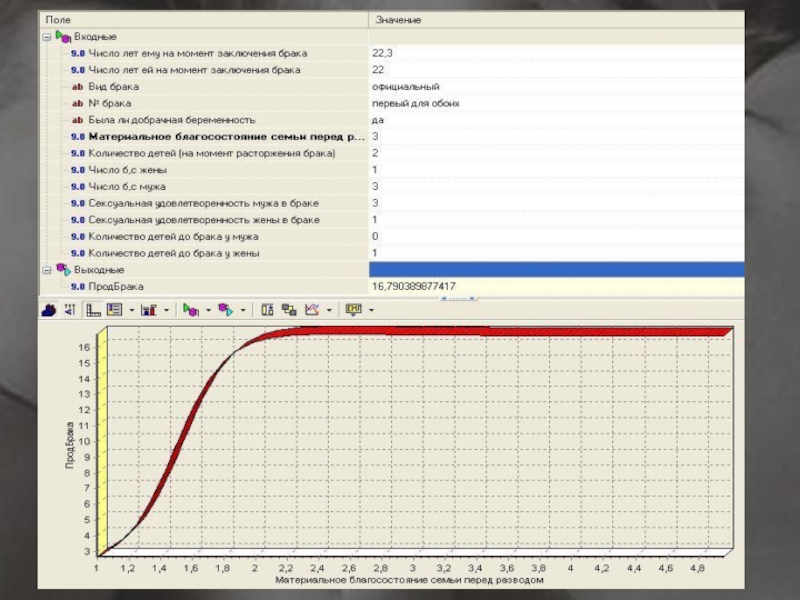Toggle the chart axes toolbar icon
Screen dimensions: 800x600
tap(93, 310)
